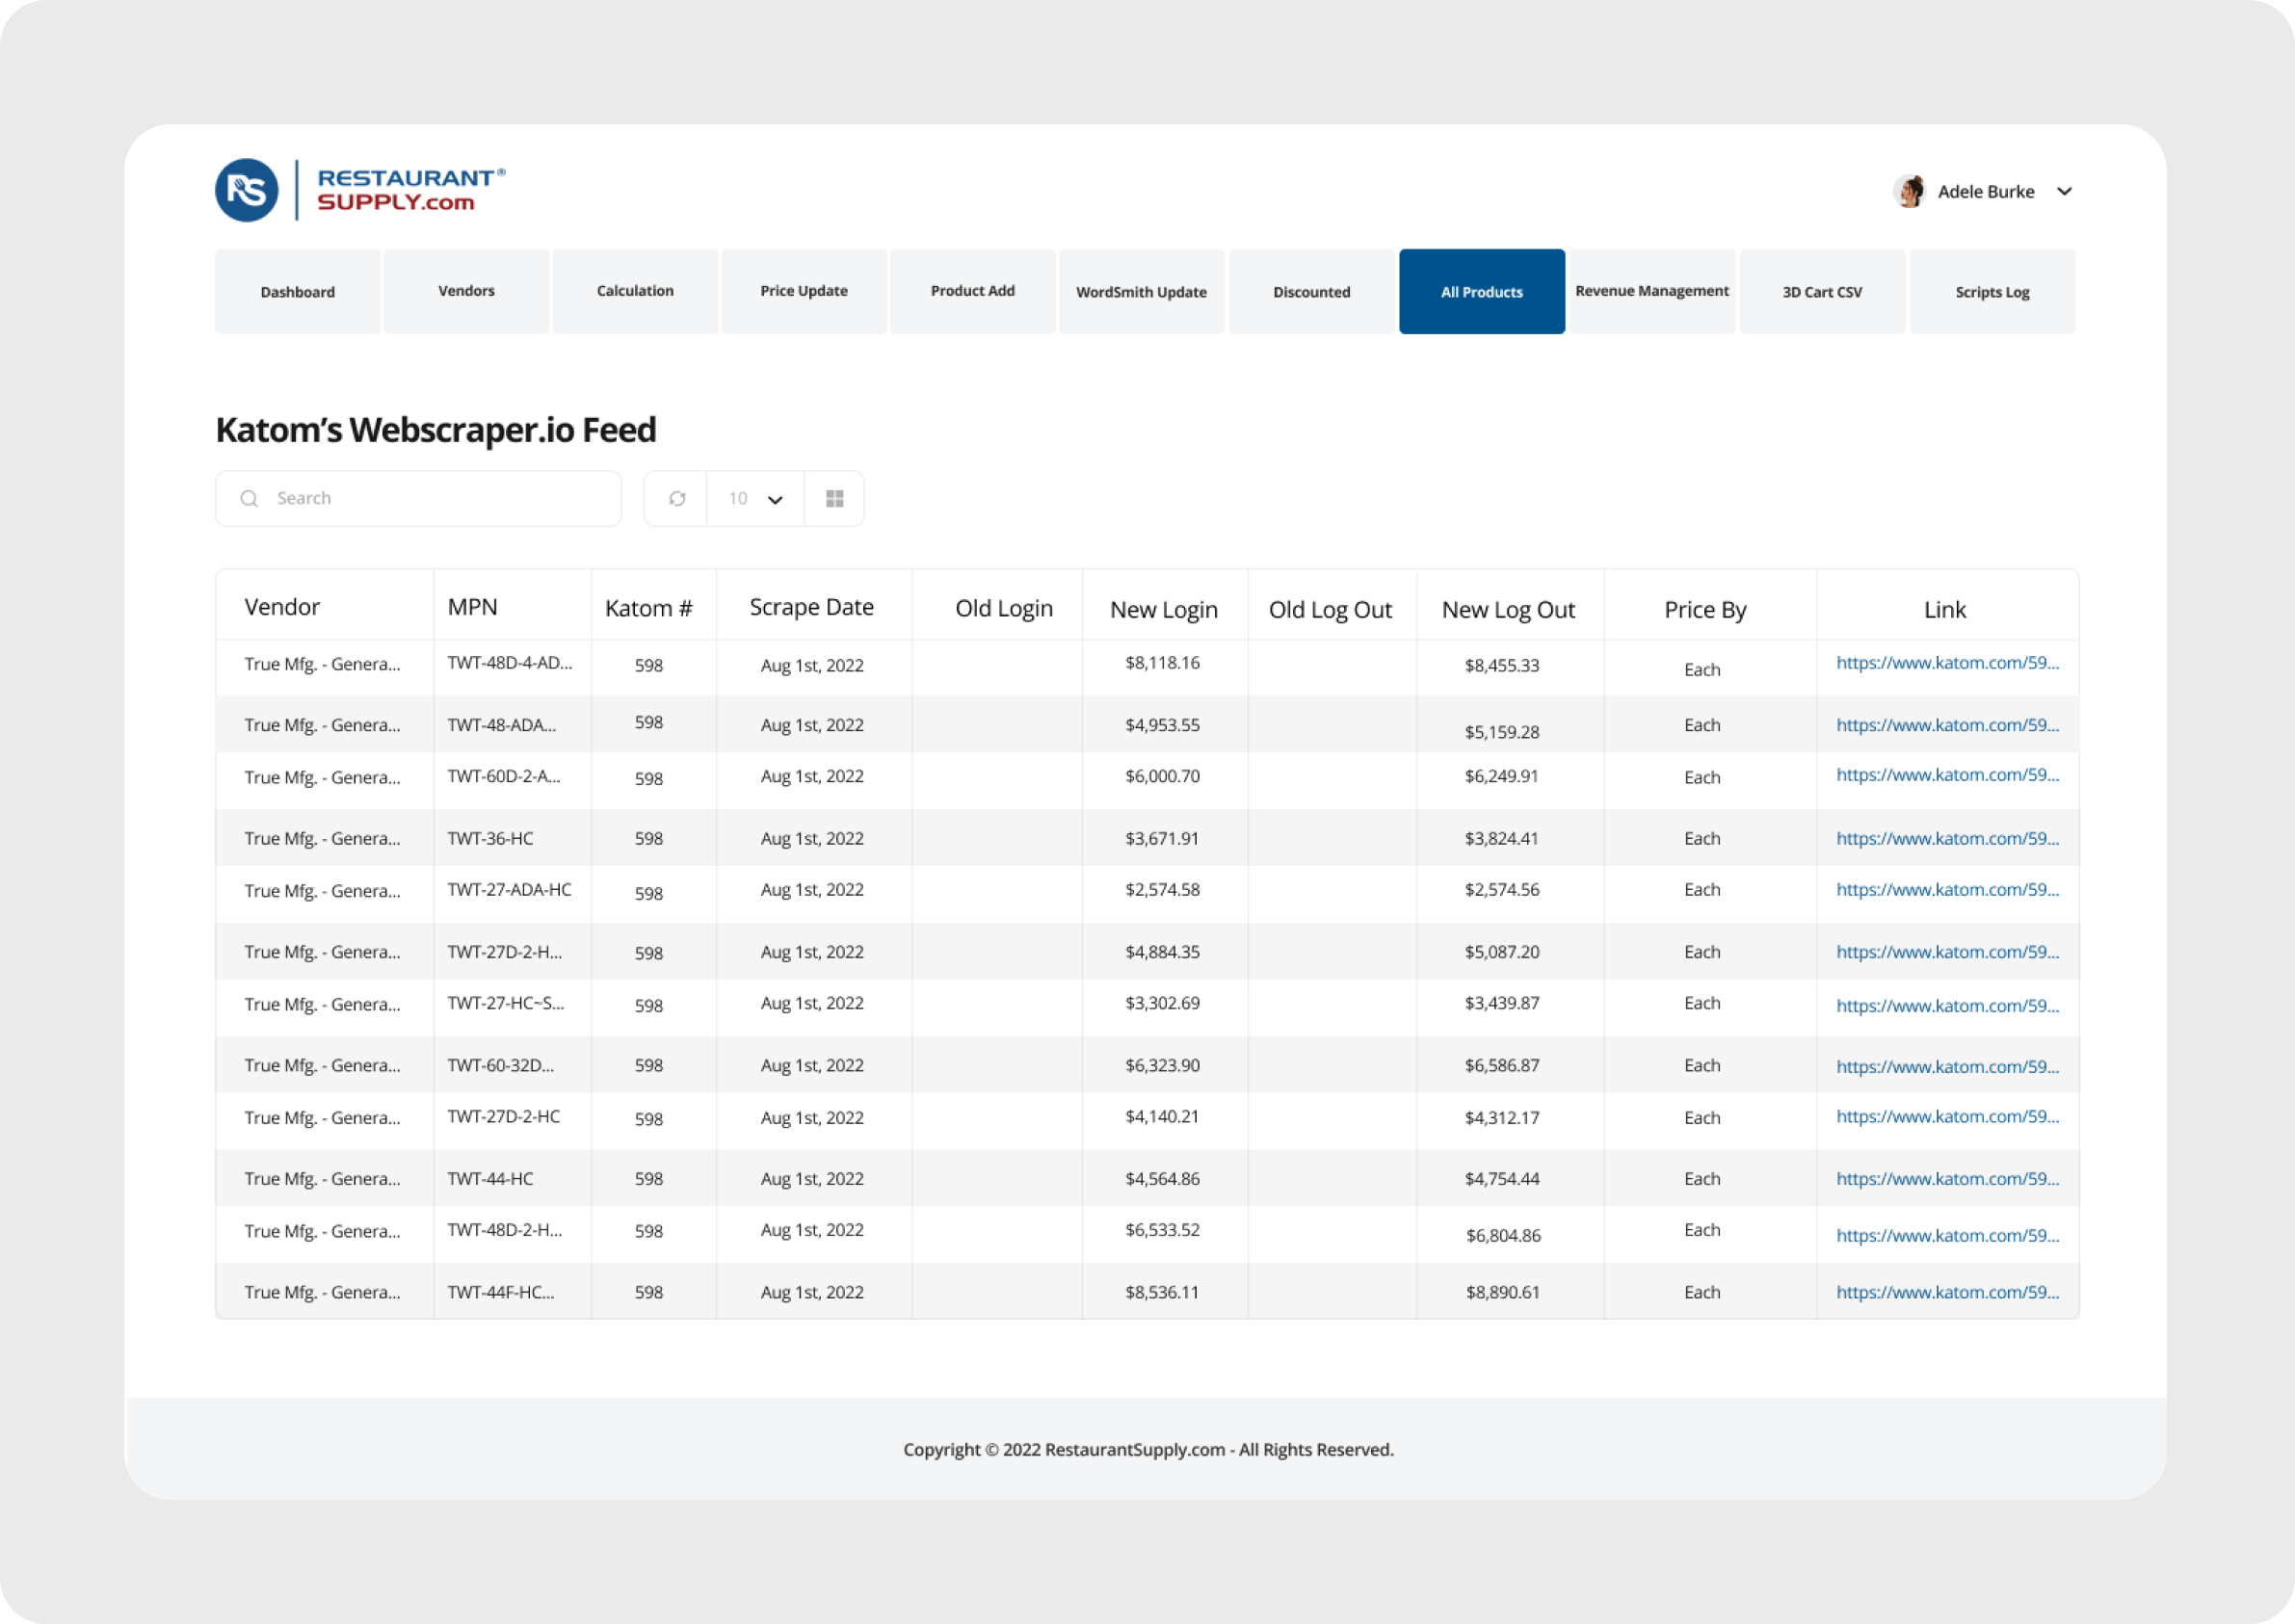This screenshot has height=1624, width=2295.
Task: Open the katom.com link for TWT-36-HC
Action: (x=1946, y=838)
